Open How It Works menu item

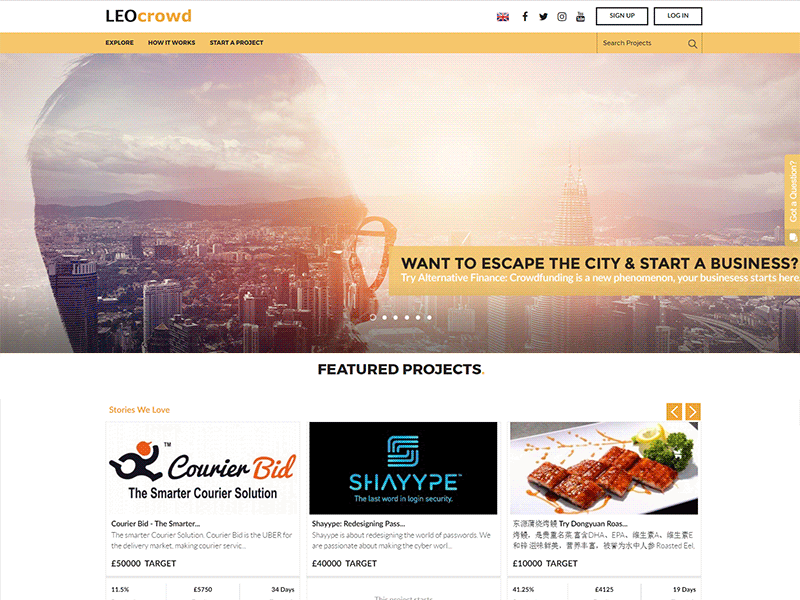point(171,43)
